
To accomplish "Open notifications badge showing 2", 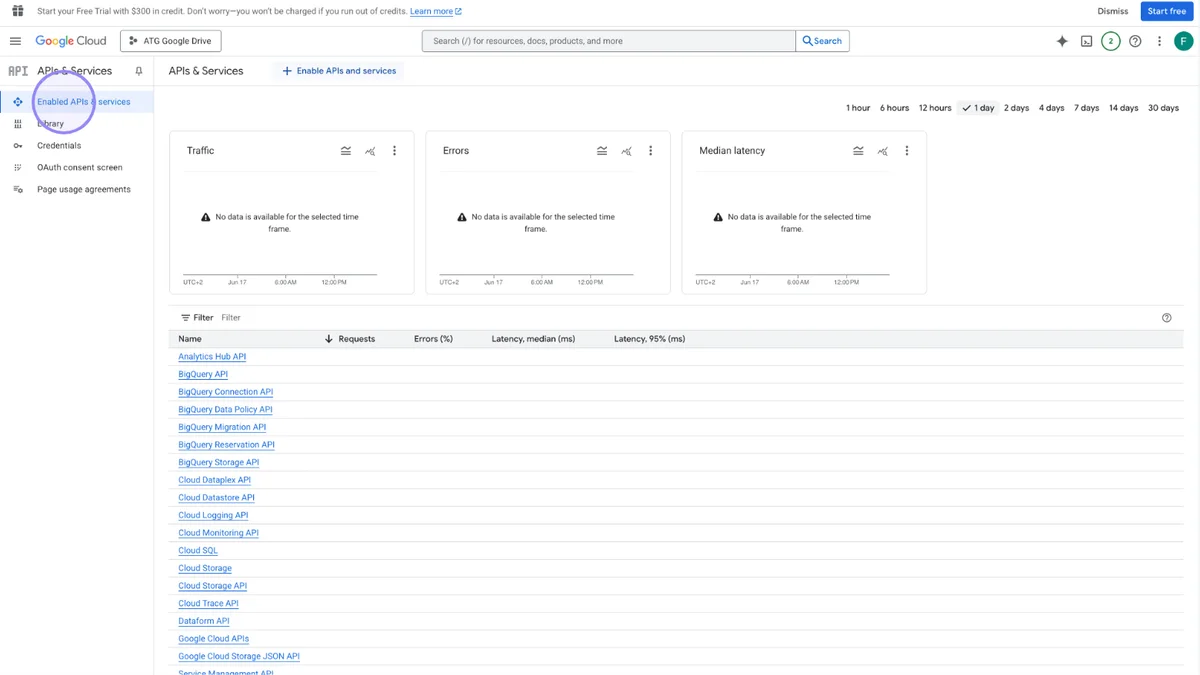I will (1110, 41).
